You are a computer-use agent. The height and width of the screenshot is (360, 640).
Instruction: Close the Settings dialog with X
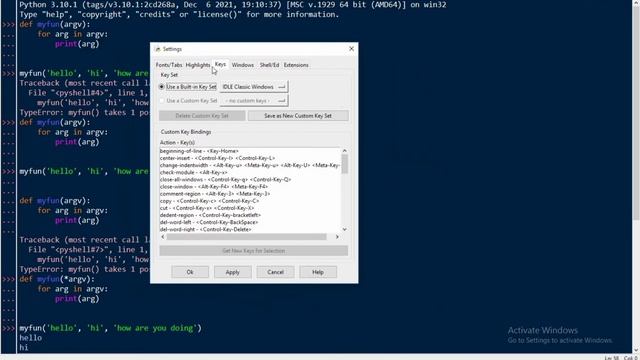pyautogui.click(x=351, y=49)
